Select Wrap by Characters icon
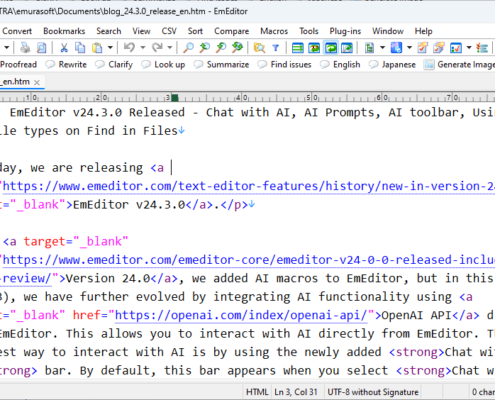495x400 pixels. coord(314,48)
